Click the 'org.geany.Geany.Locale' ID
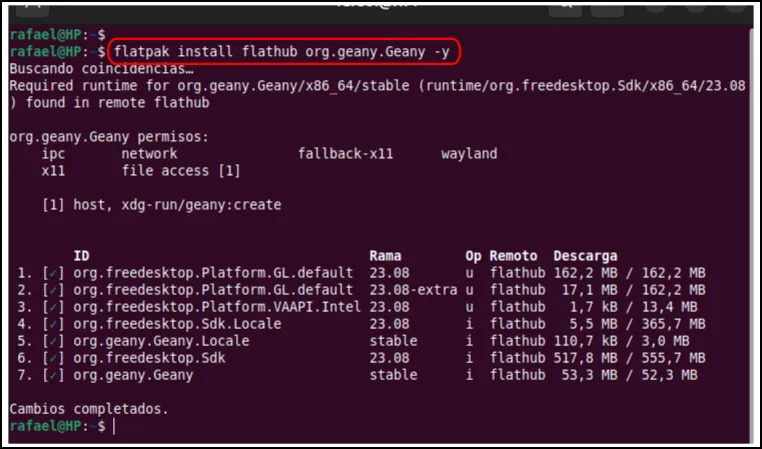This screenshot has height=449, width=762. [x=161, y=341]
